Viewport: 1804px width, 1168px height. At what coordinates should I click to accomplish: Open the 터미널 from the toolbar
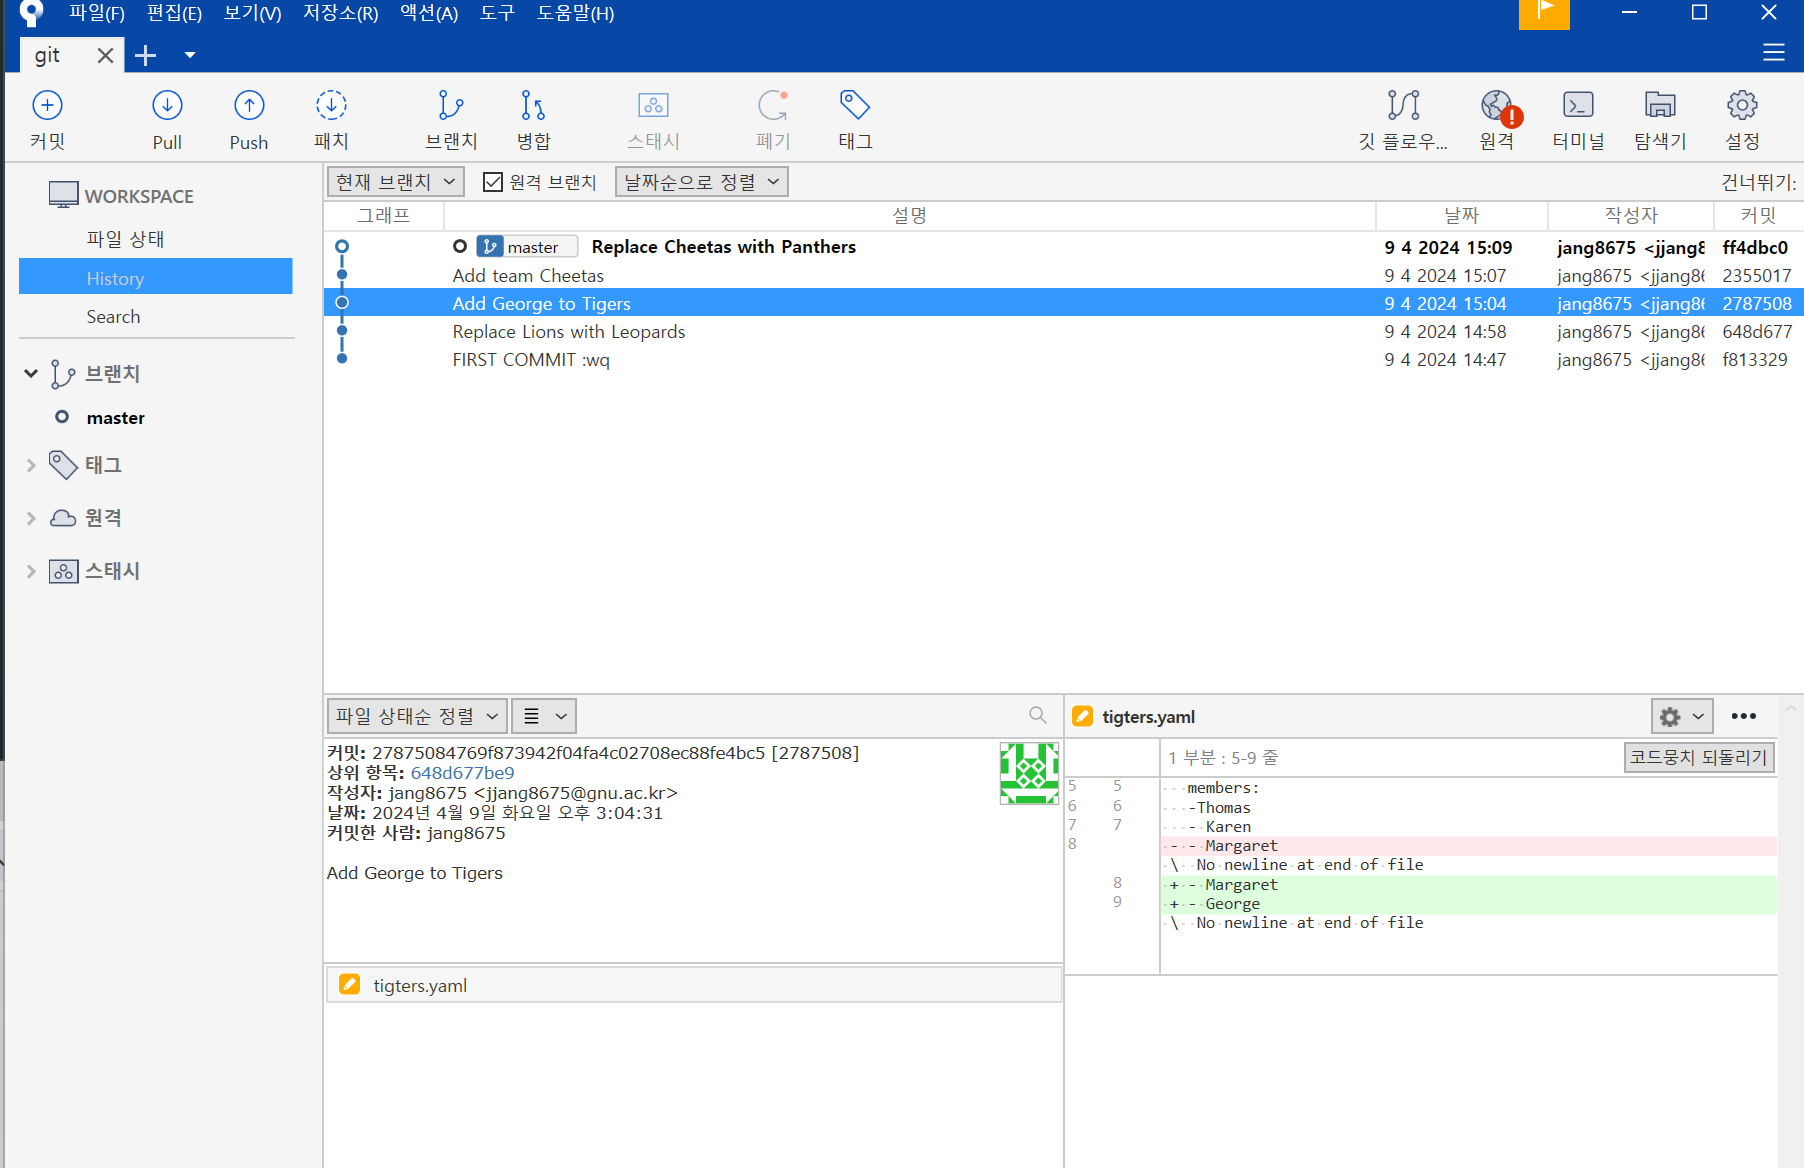[x=1578, y=118]
